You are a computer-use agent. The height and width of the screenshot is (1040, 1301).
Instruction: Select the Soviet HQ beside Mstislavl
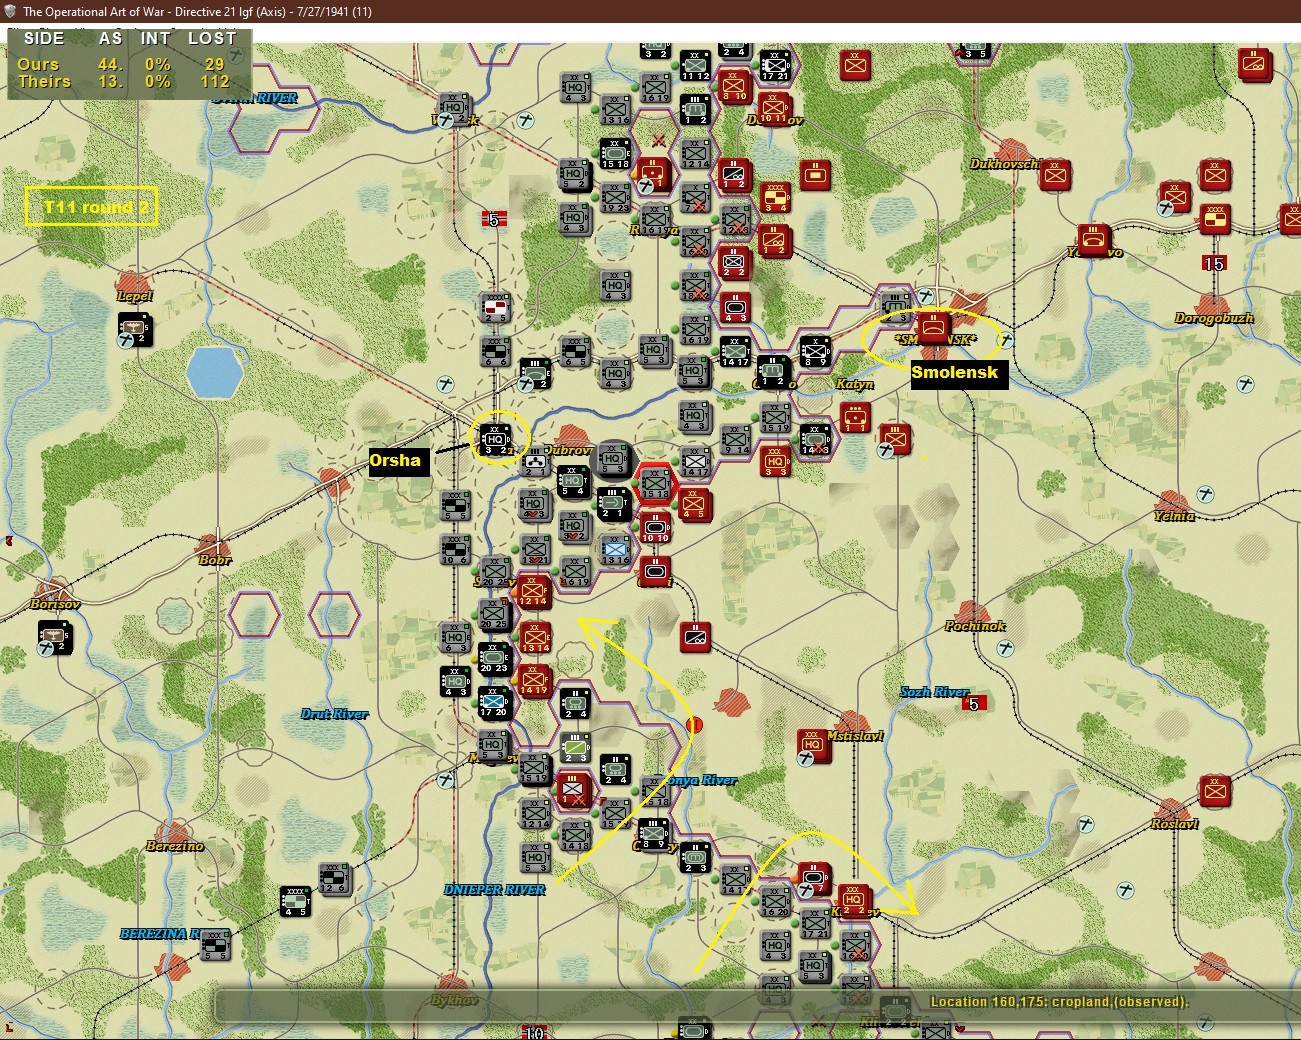pos(813,745)
